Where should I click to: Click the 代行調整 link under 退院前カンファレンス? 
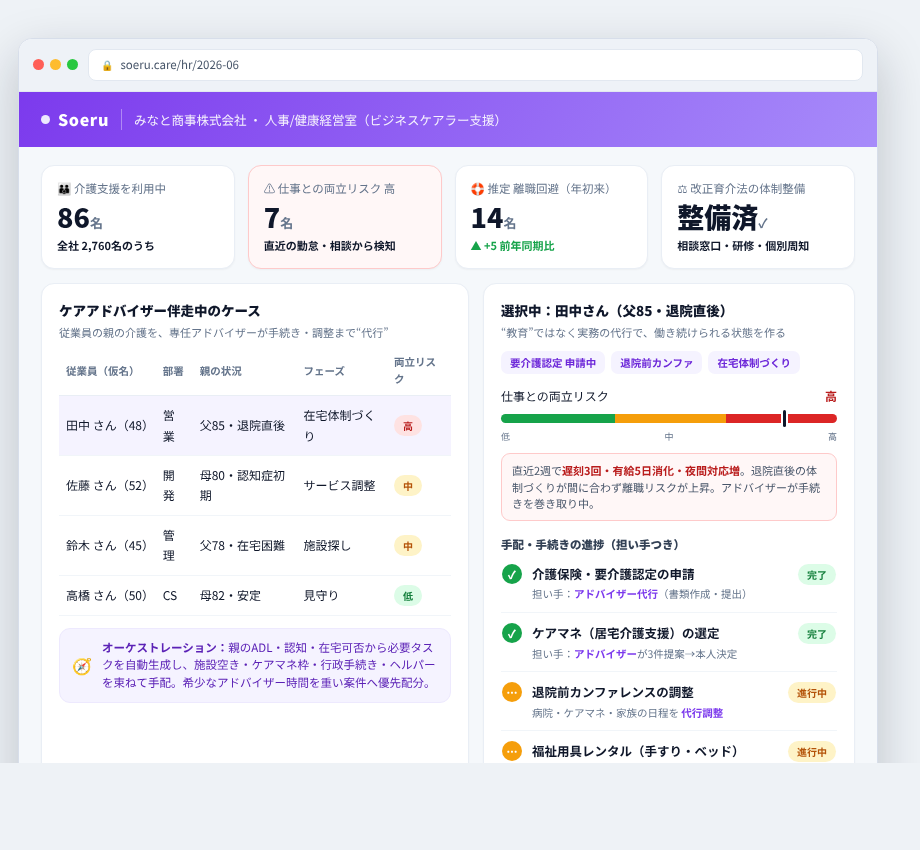(702, 713)
